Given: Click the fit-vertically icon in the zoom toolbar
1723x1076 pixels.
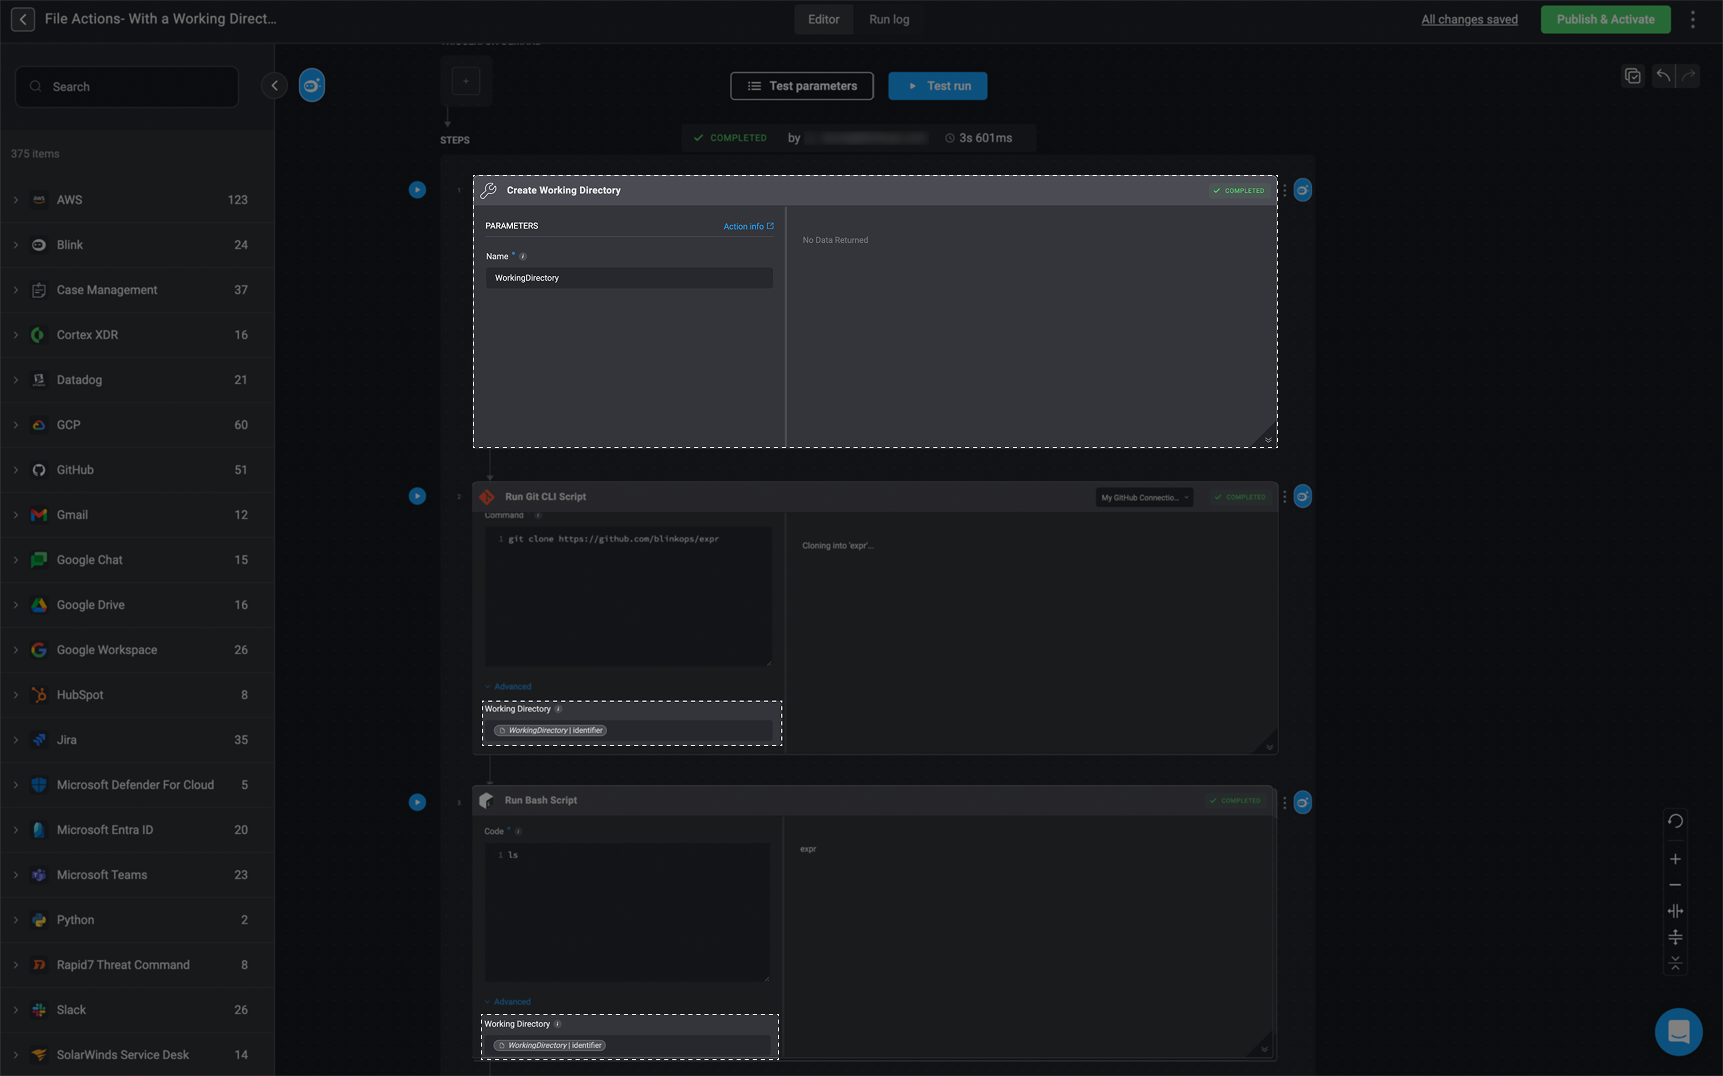Looking at the screenshot, I should (x=1676, y=936).
